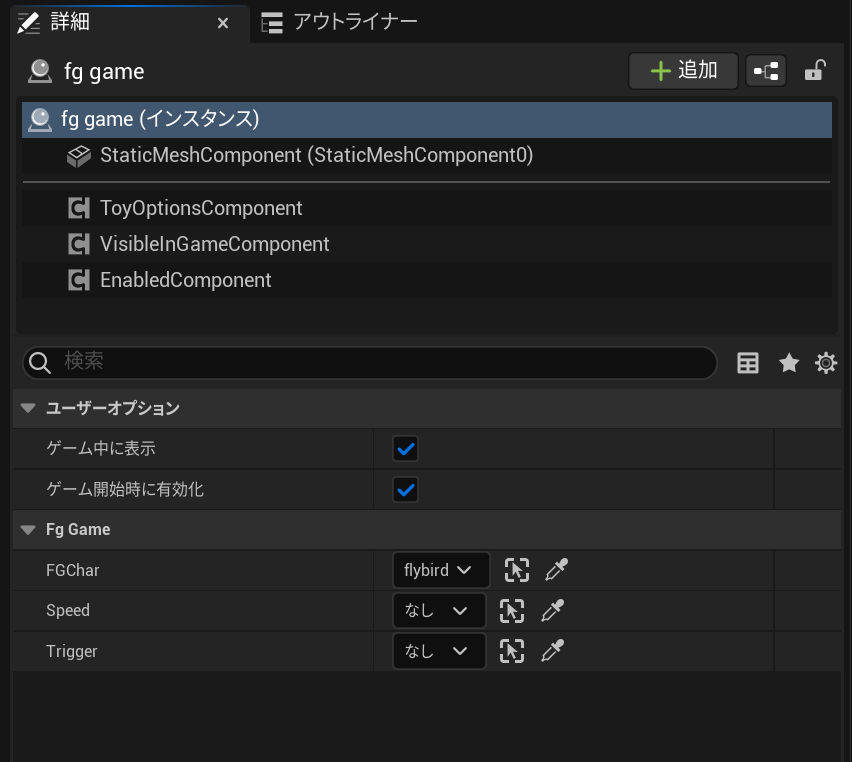The width and height of the screenshot is (852, 762).
Task: Click the Speed property label
Action: (x=68, y=610)
